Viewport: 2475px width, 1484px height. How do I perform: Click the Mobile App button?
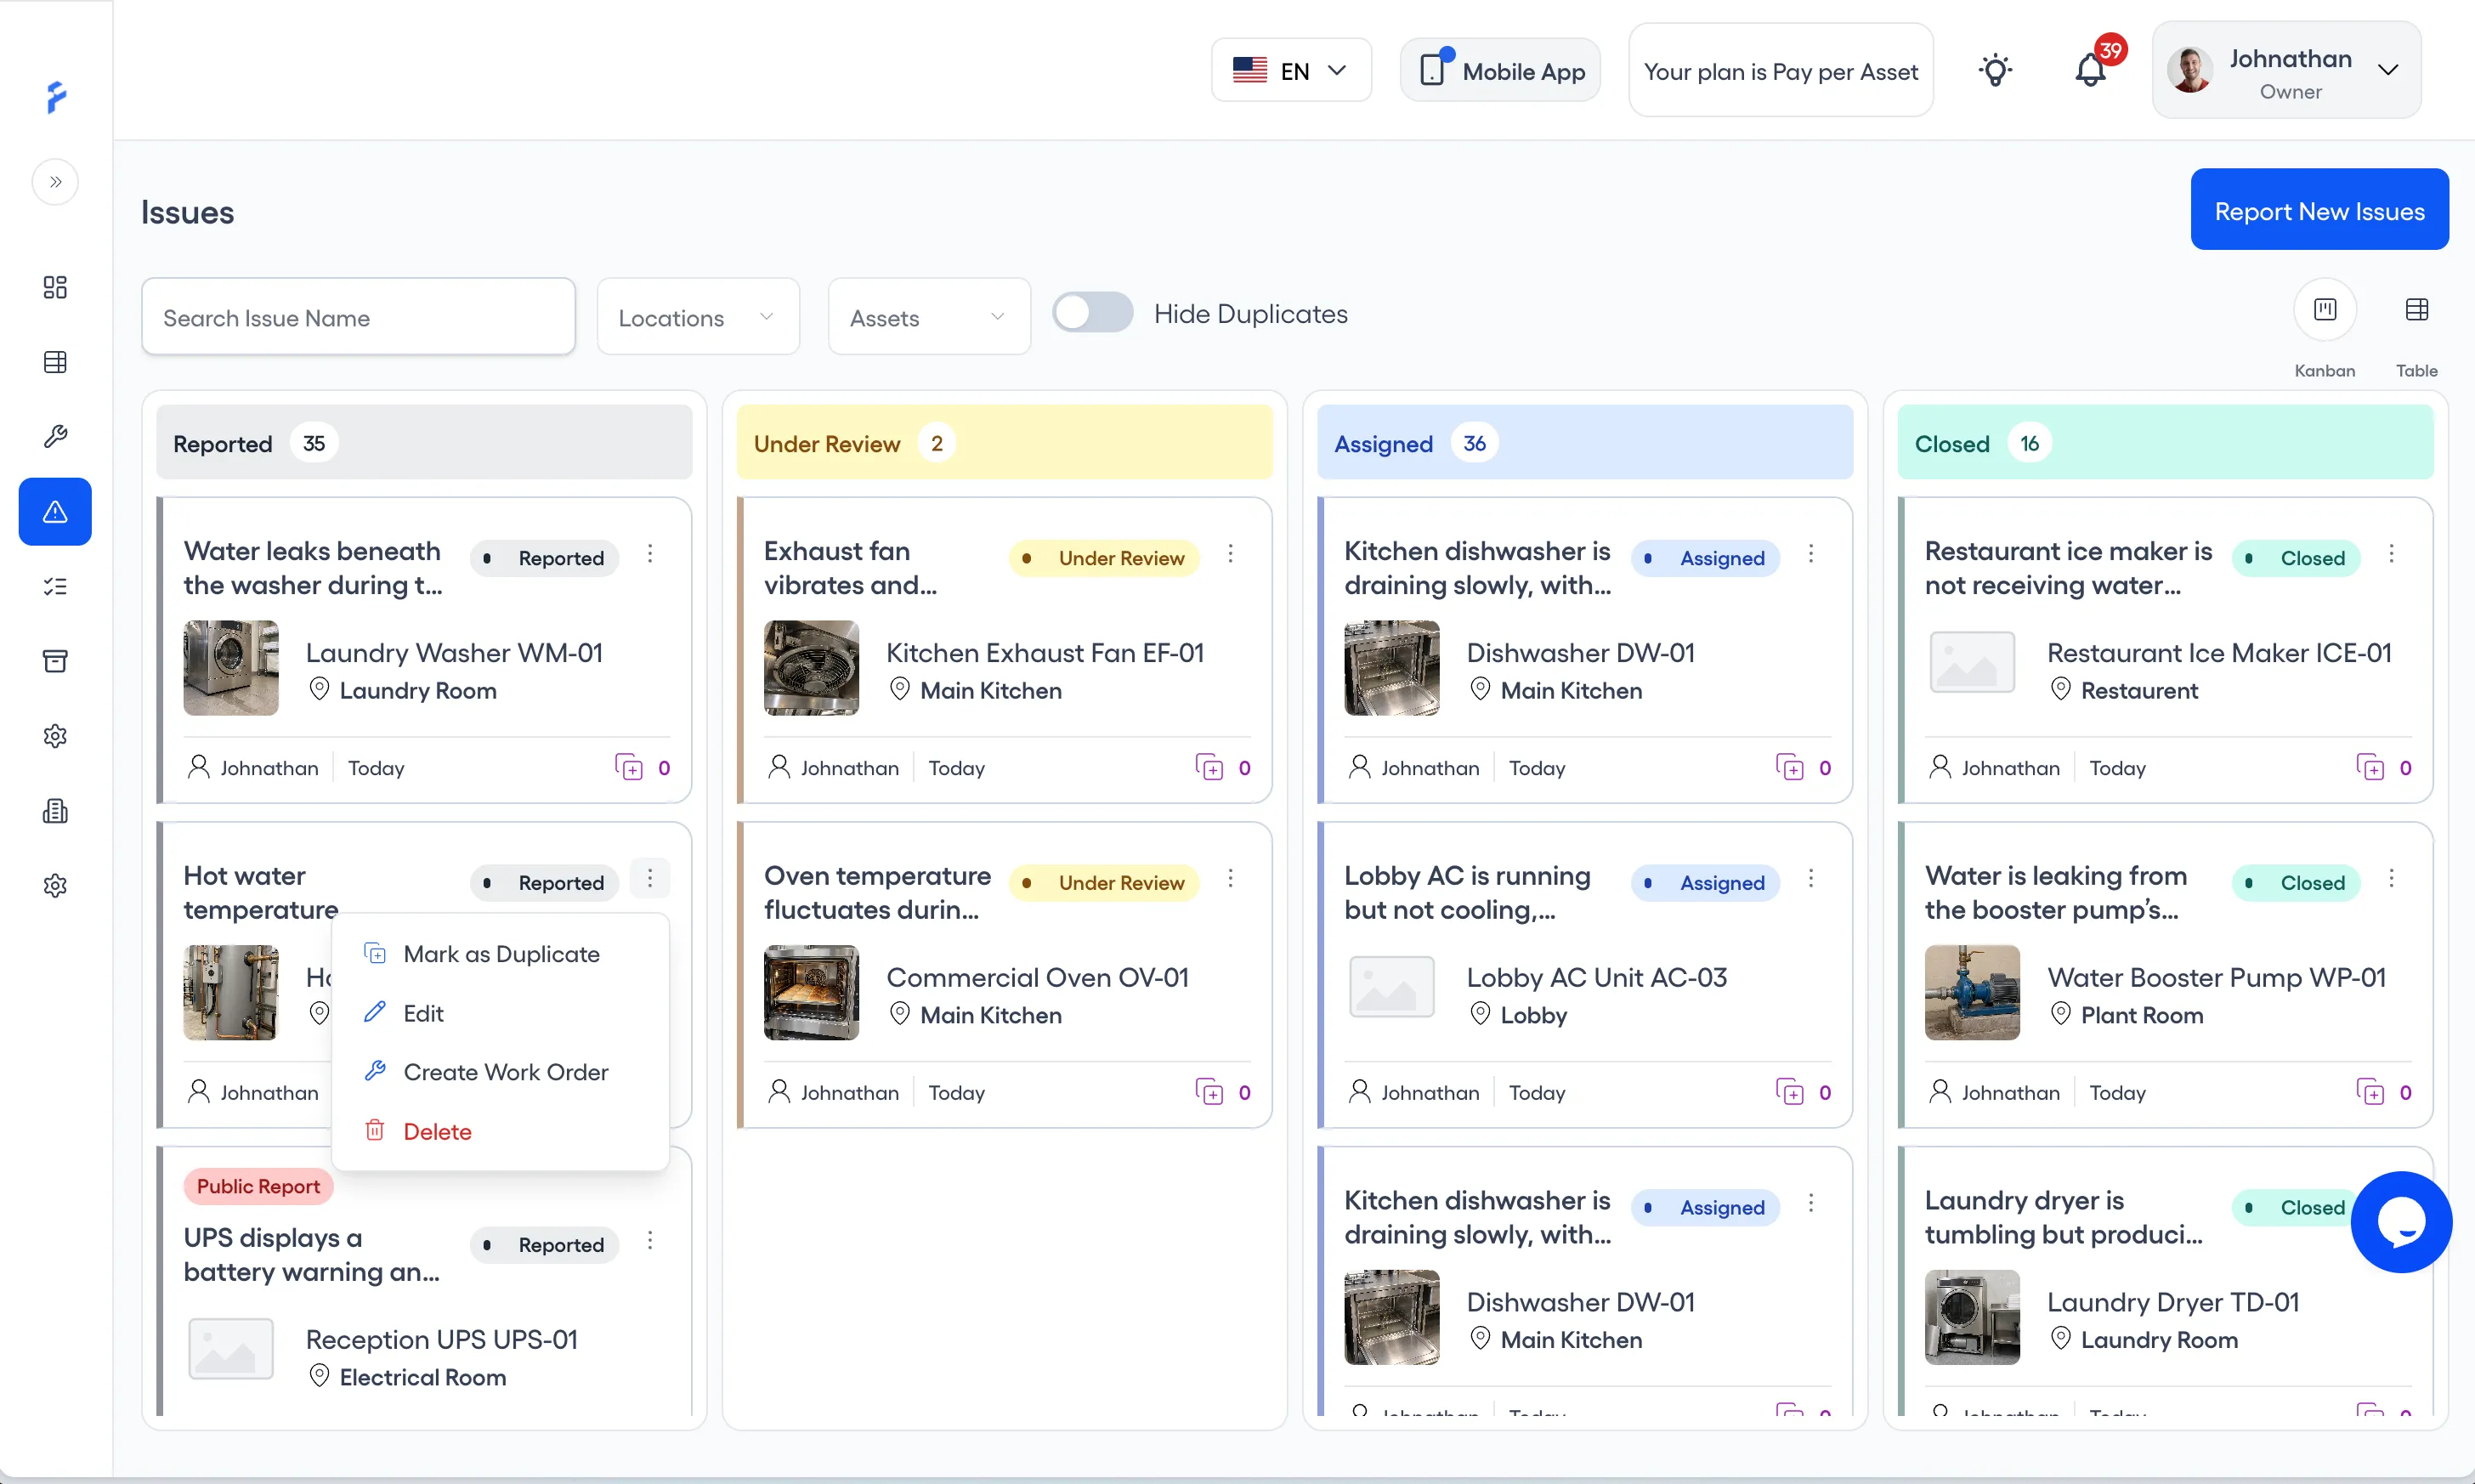(1500, 70)
